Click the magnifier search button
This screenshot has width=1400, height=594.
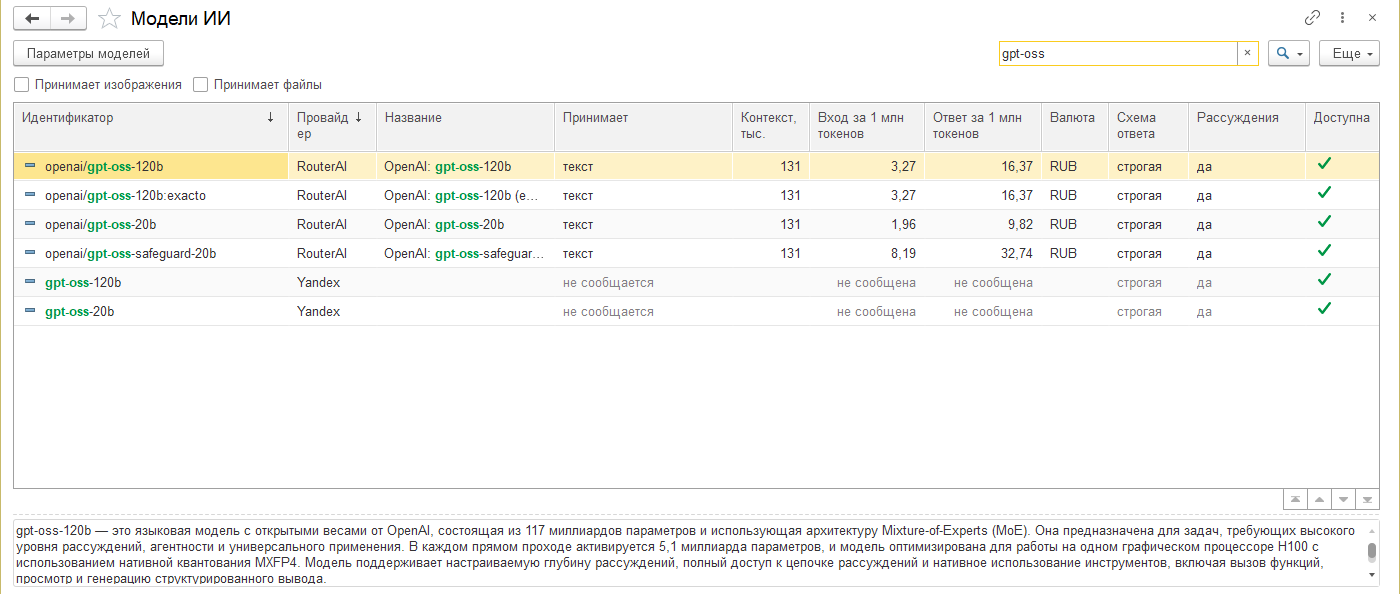(1289, 54)
